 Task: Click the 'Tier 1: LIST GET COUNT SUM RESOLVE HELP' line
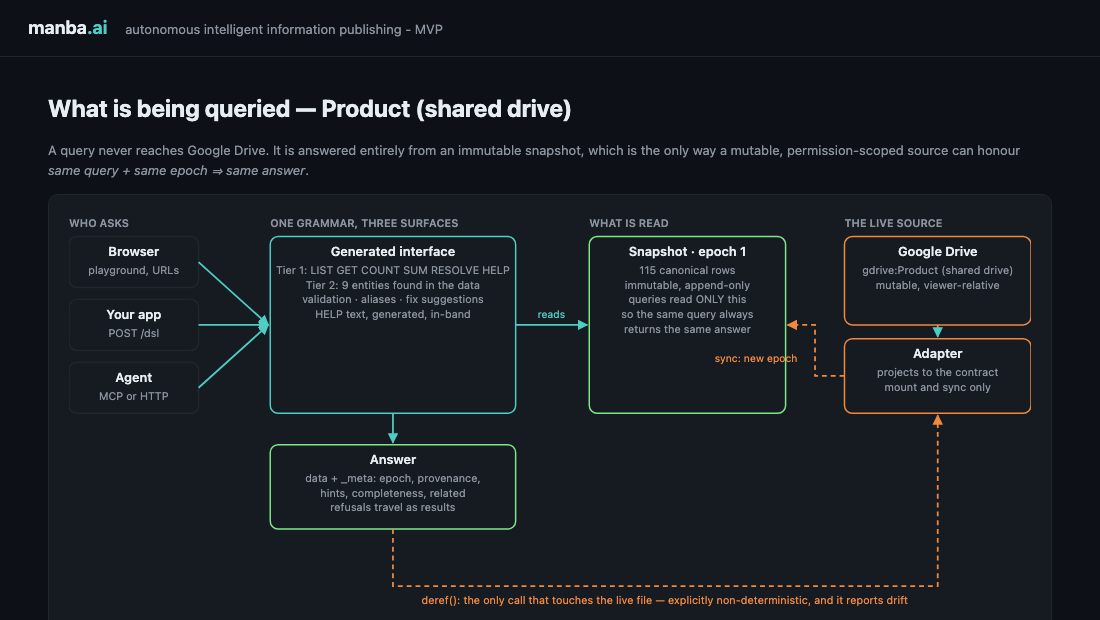[x=393, y=270]
